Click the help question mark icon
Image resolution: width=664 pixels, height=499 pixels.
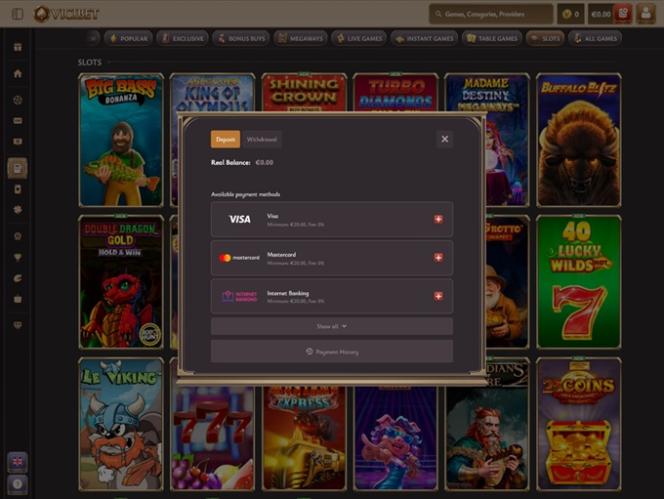[17, 484]
